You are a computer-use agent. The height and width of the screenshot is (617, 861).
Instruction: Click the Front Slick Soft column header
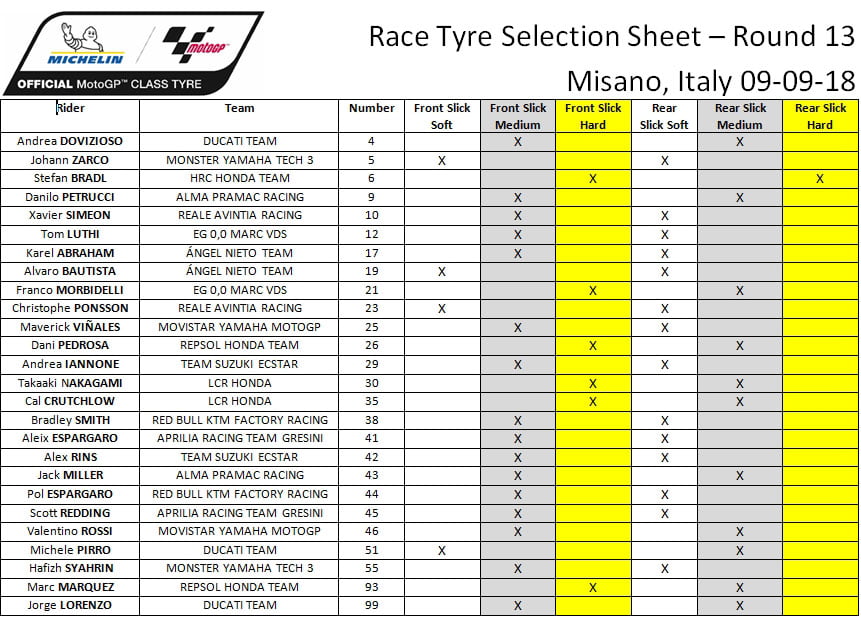click(x=442, y=116)
